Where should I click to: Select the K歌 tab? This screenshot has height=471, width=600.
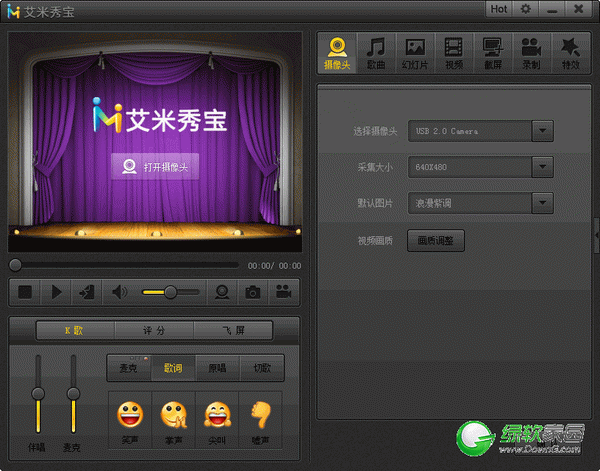75,330
